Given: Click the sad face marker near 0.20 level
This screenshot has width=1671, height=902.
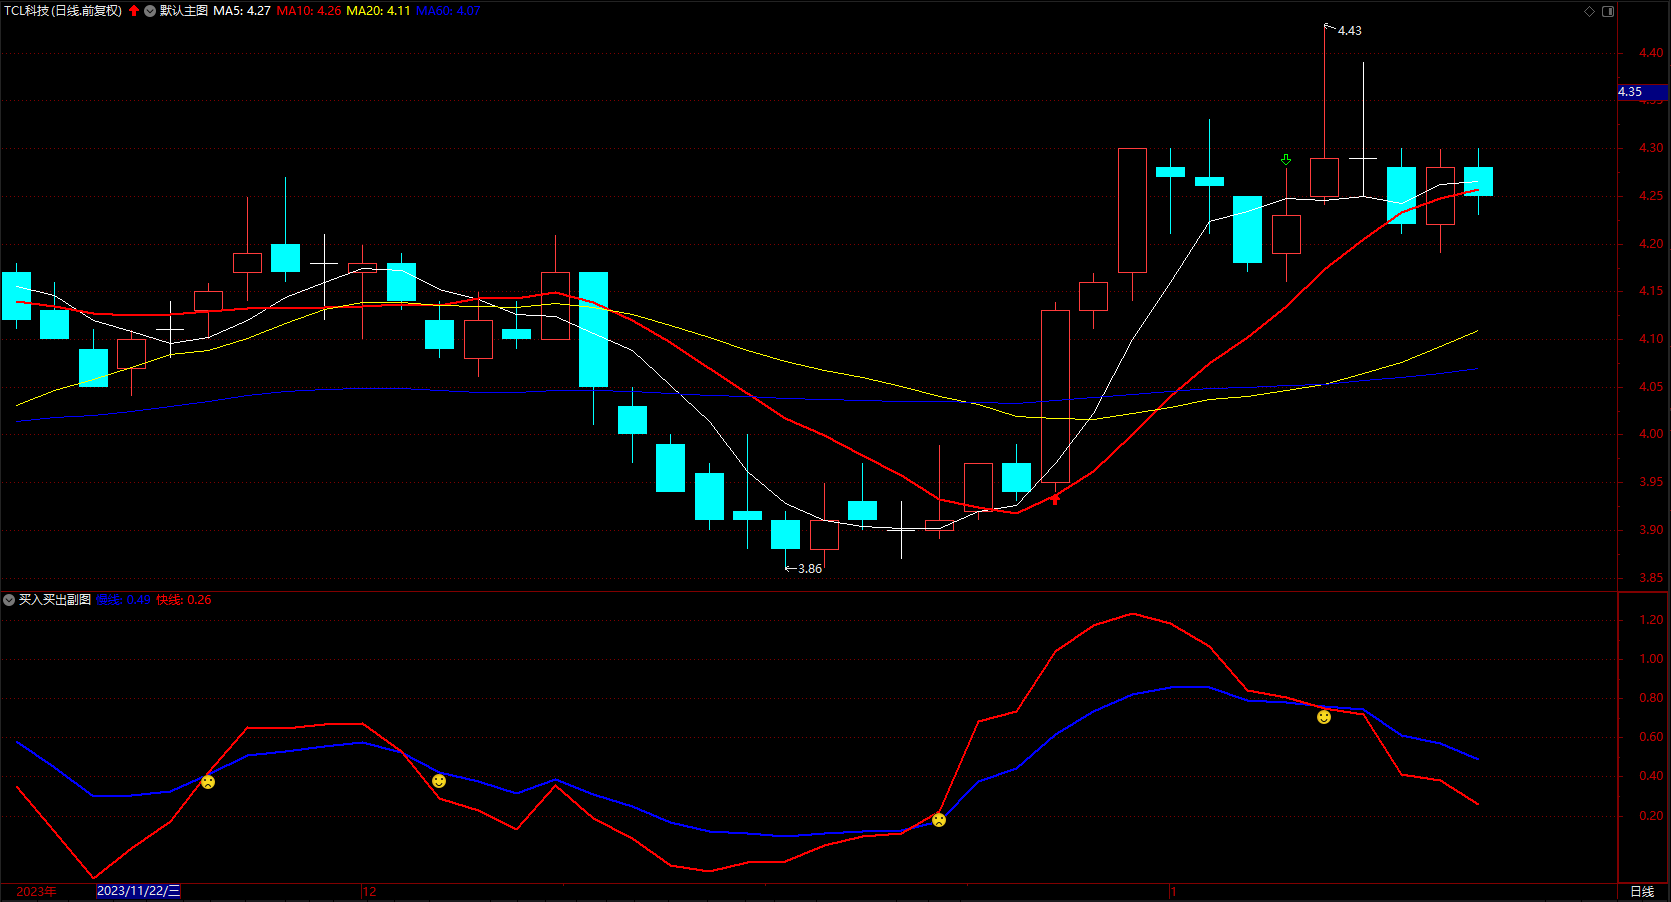Looking at the screenshot, I should click(939, 820).
